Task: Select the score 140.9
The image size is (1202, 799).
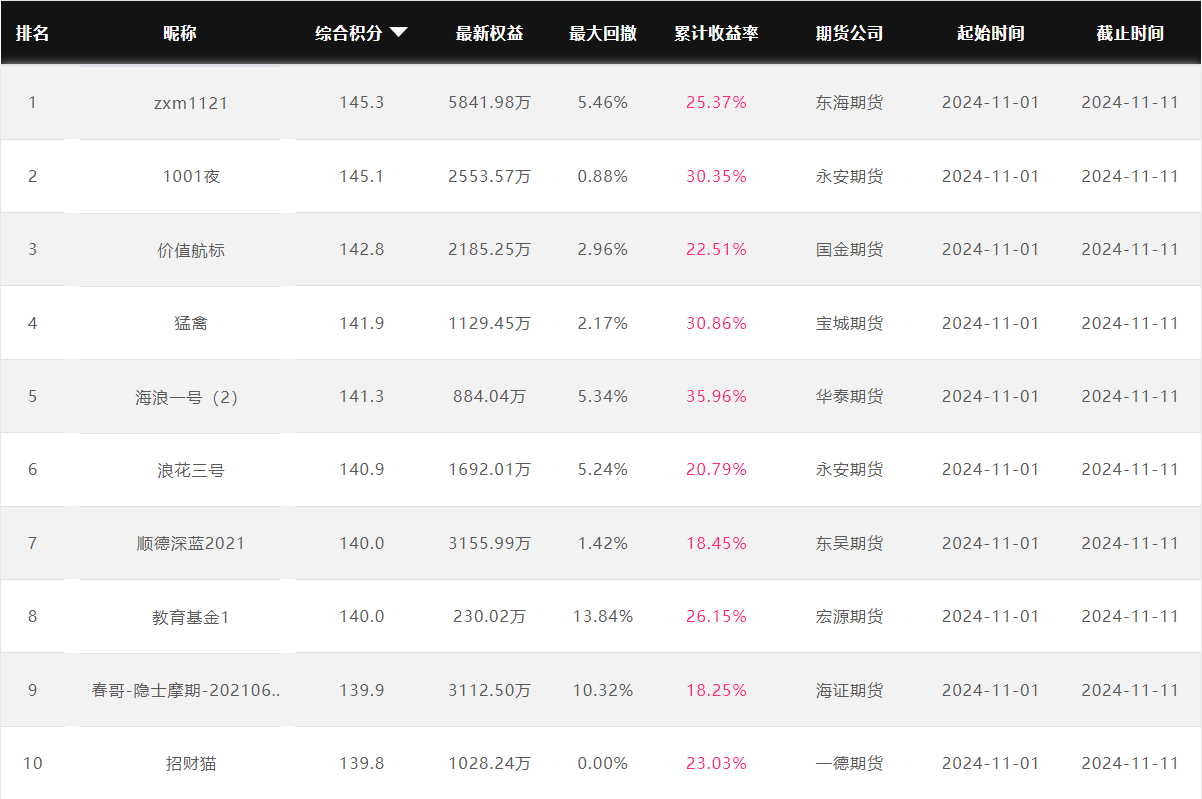Action: point(362,469)
